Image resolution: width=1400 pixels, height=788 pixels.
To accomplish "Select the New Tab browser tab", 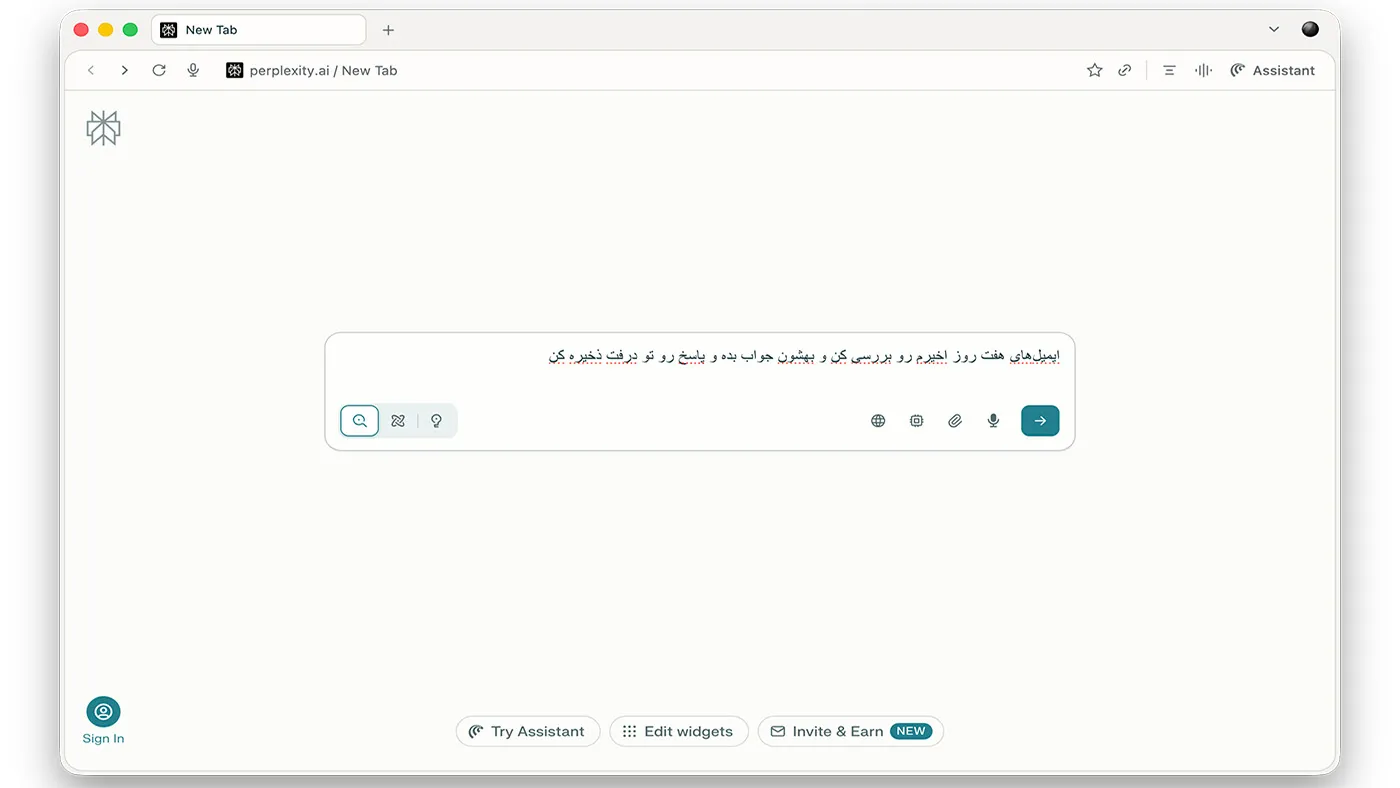I will [259, 30].
